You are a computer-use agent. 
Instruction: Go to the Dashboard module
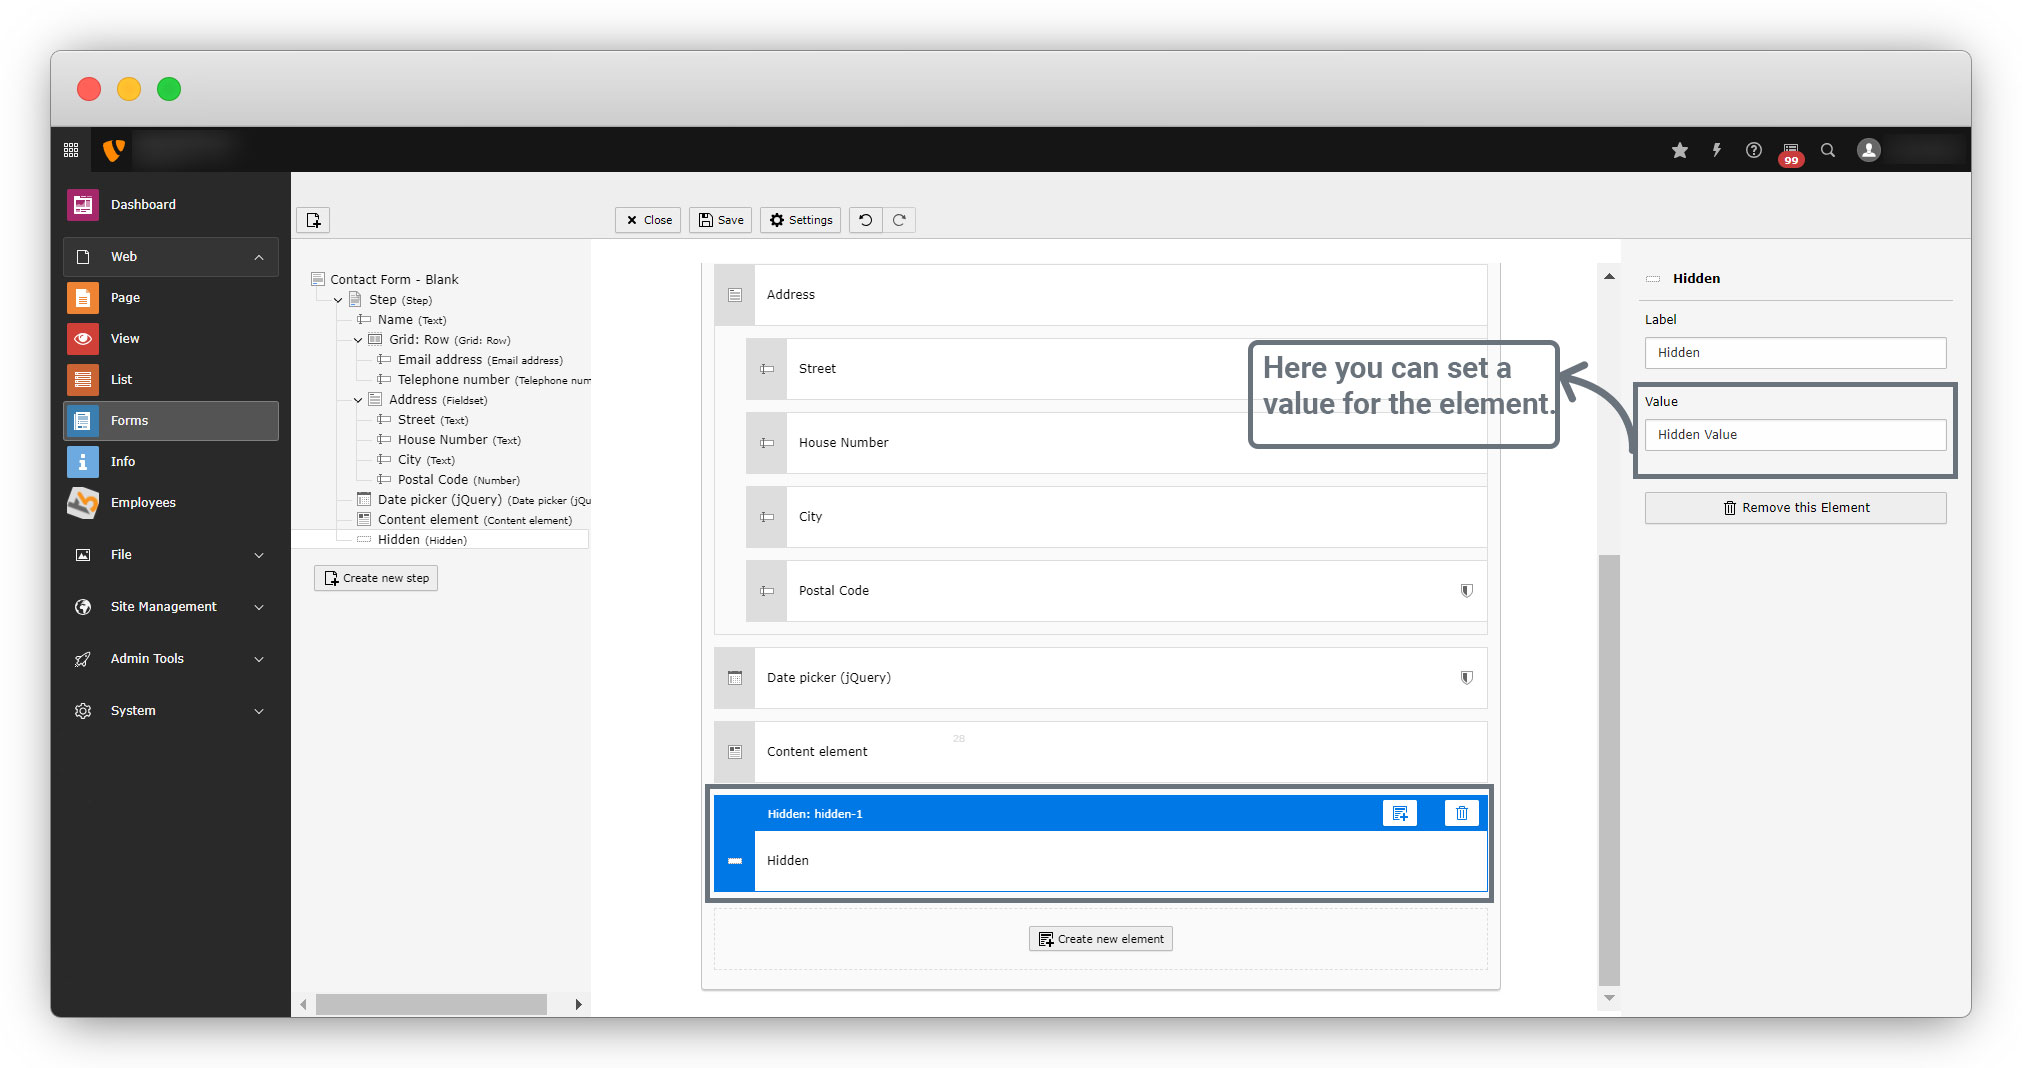coord(143,205)
